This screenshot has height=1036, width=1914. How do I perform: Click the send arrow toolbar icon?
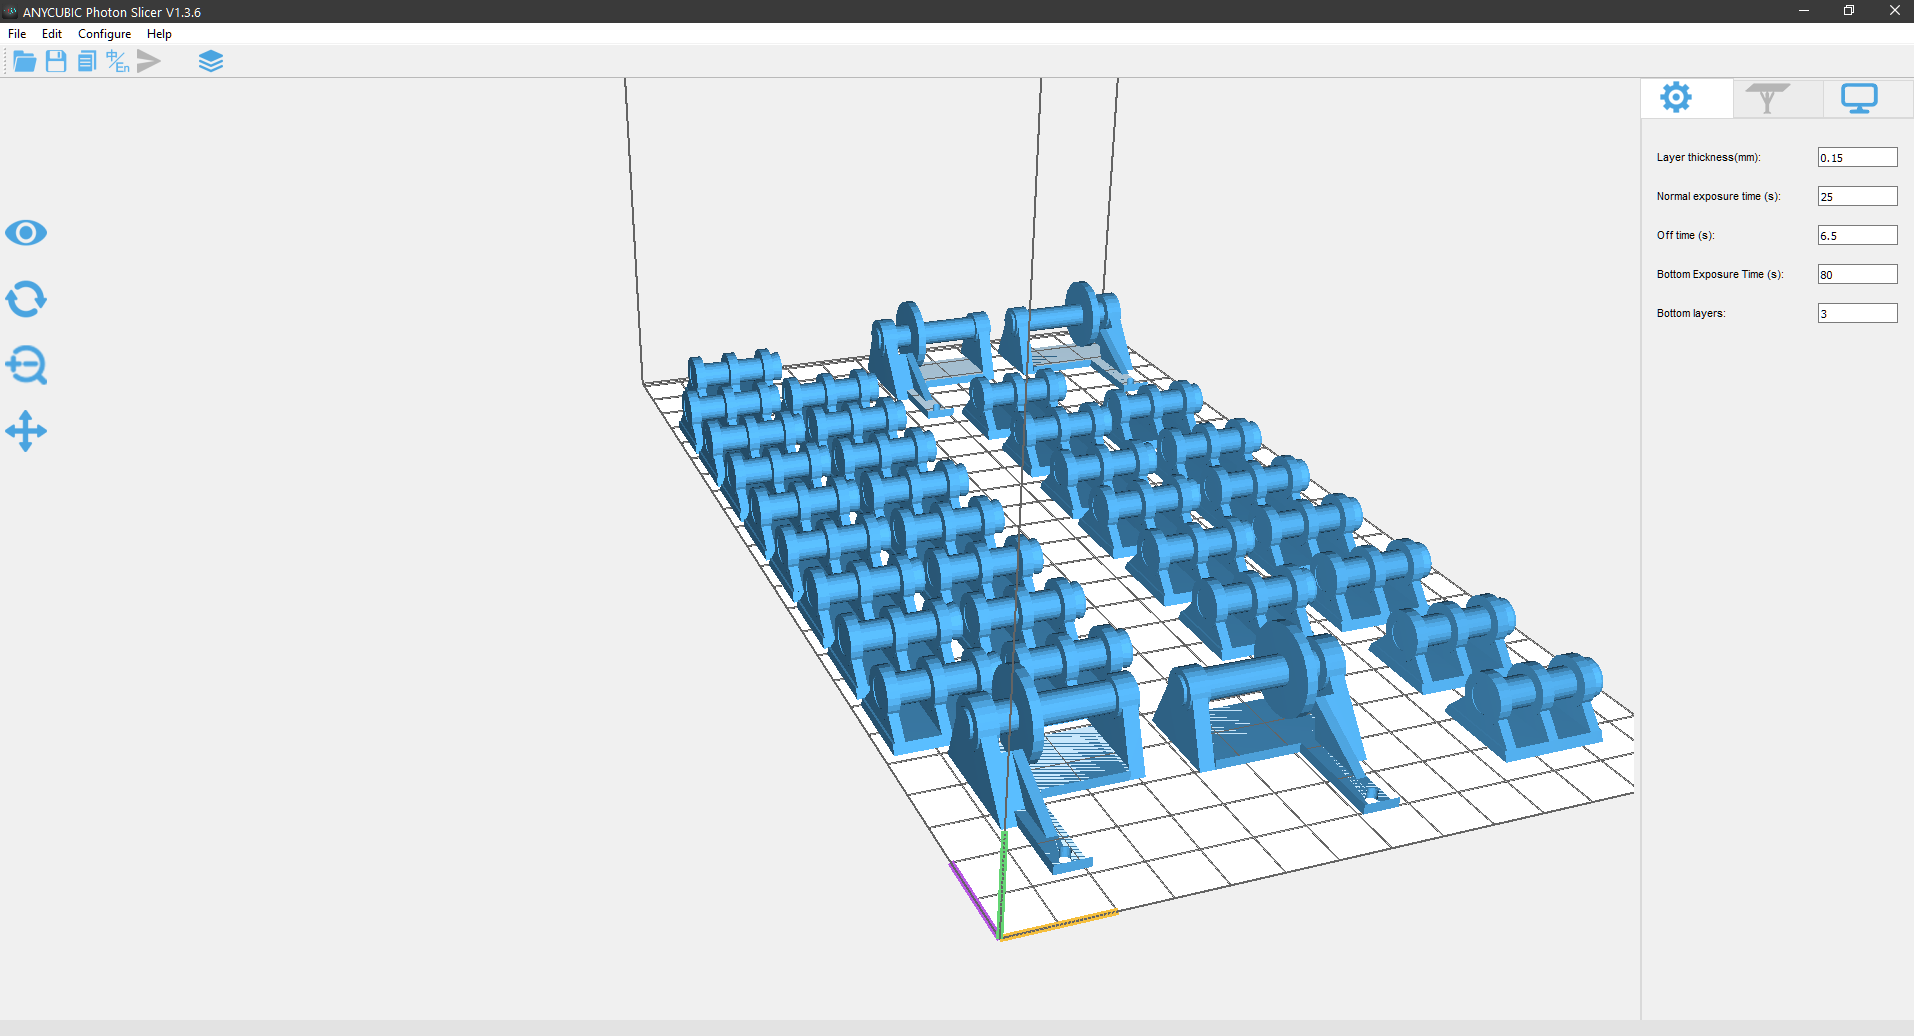coord(149,62)
